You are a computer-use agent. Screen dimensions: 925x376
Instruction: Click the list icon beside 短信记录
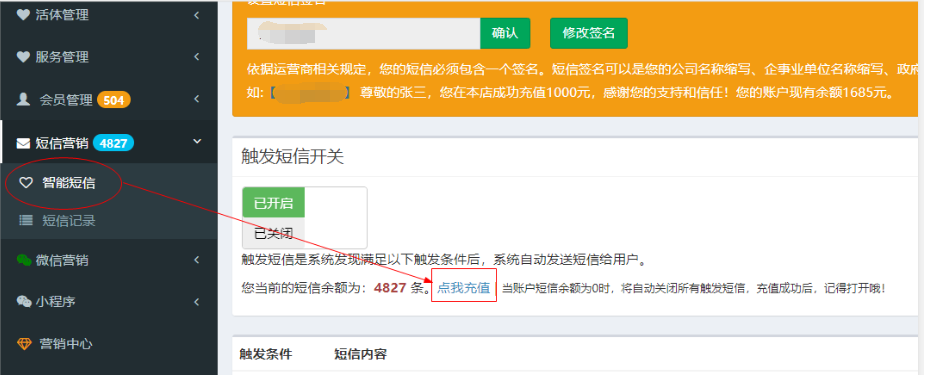[x=26, y=221]
